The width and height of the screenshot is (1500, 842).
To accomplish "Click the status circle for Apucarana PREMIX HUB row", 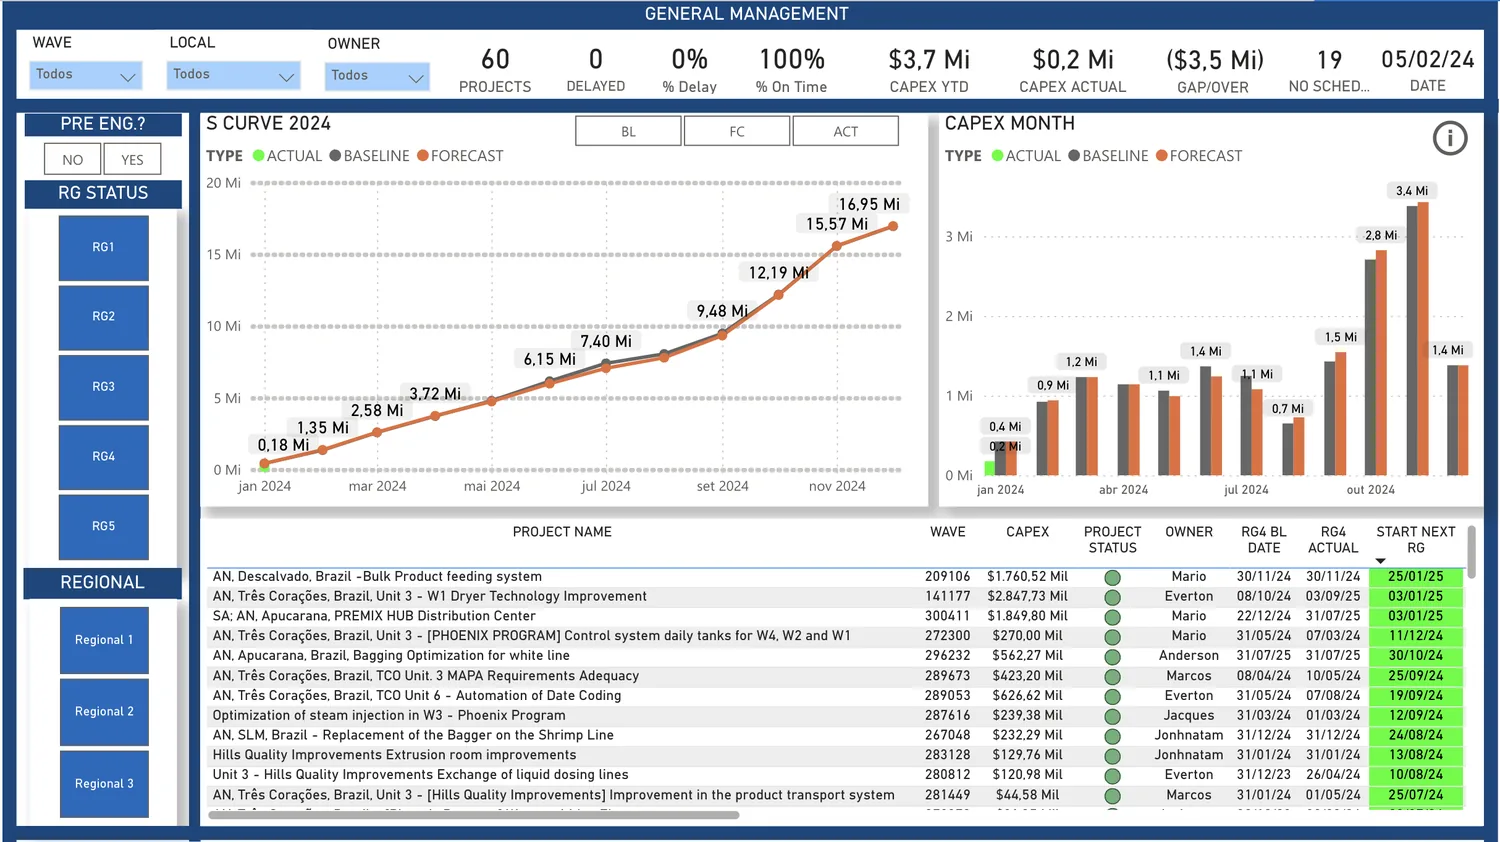I will [x=1112, y=617].
